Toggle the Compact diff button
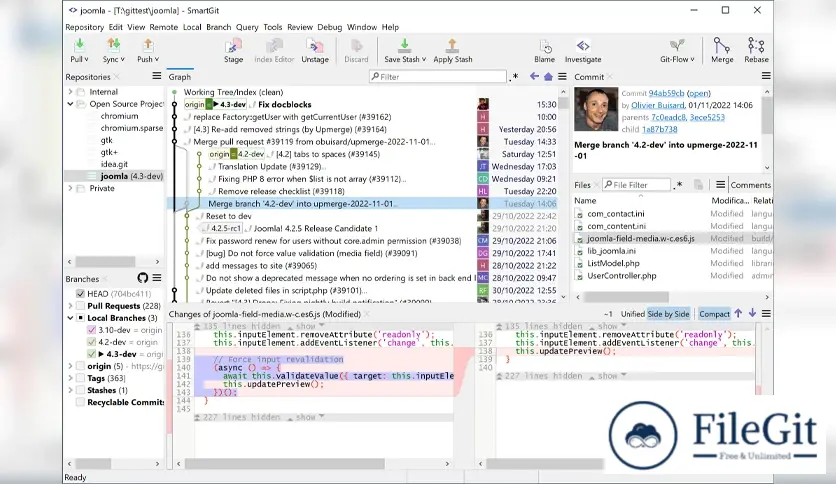836x484 pixels. tap(714, 314)
